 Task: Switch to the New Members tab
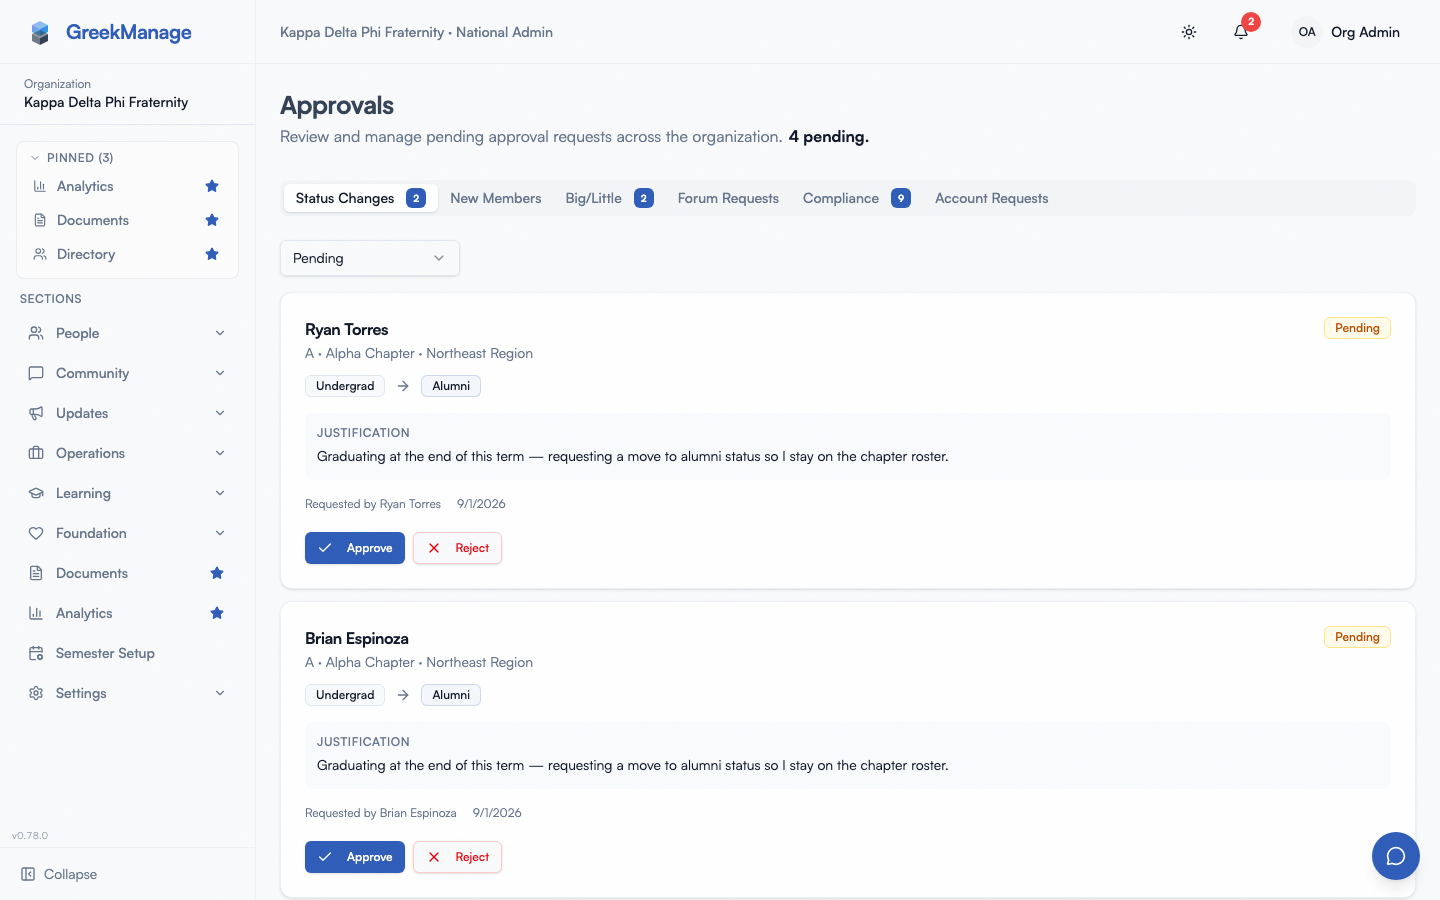(x=496, y=198)
